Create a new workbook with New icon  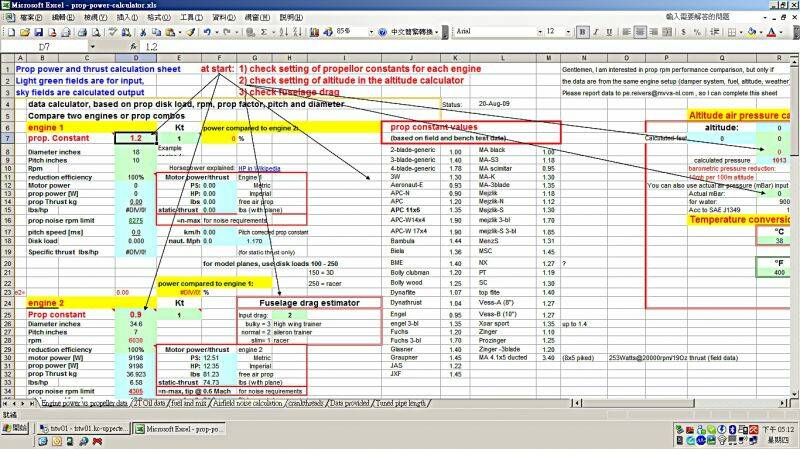coord(11,32)
